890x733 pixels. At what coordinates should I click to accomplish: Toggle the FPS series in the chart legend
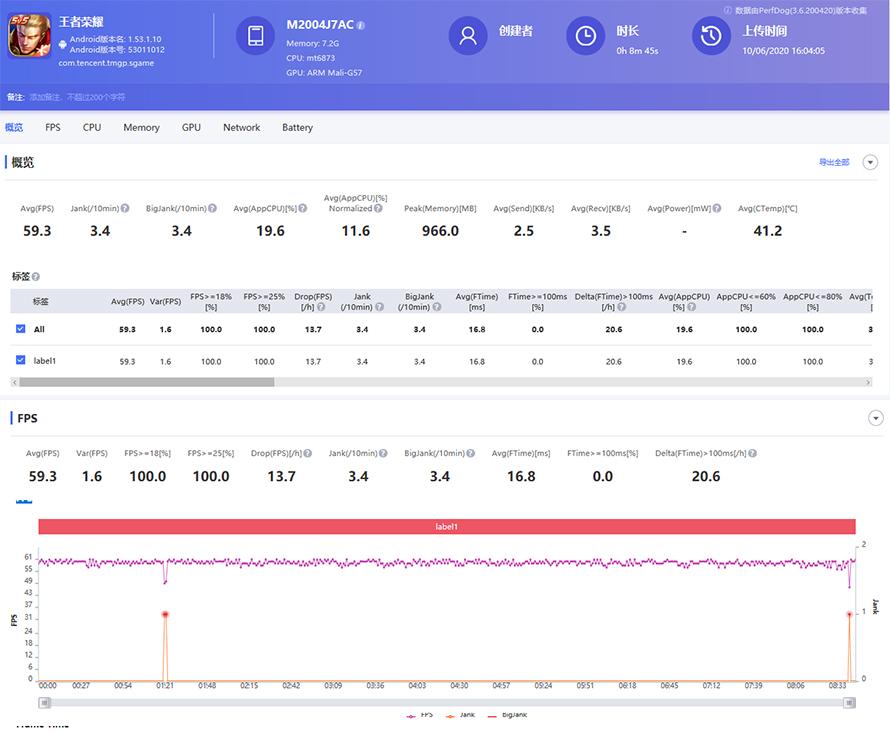point(419,715)
